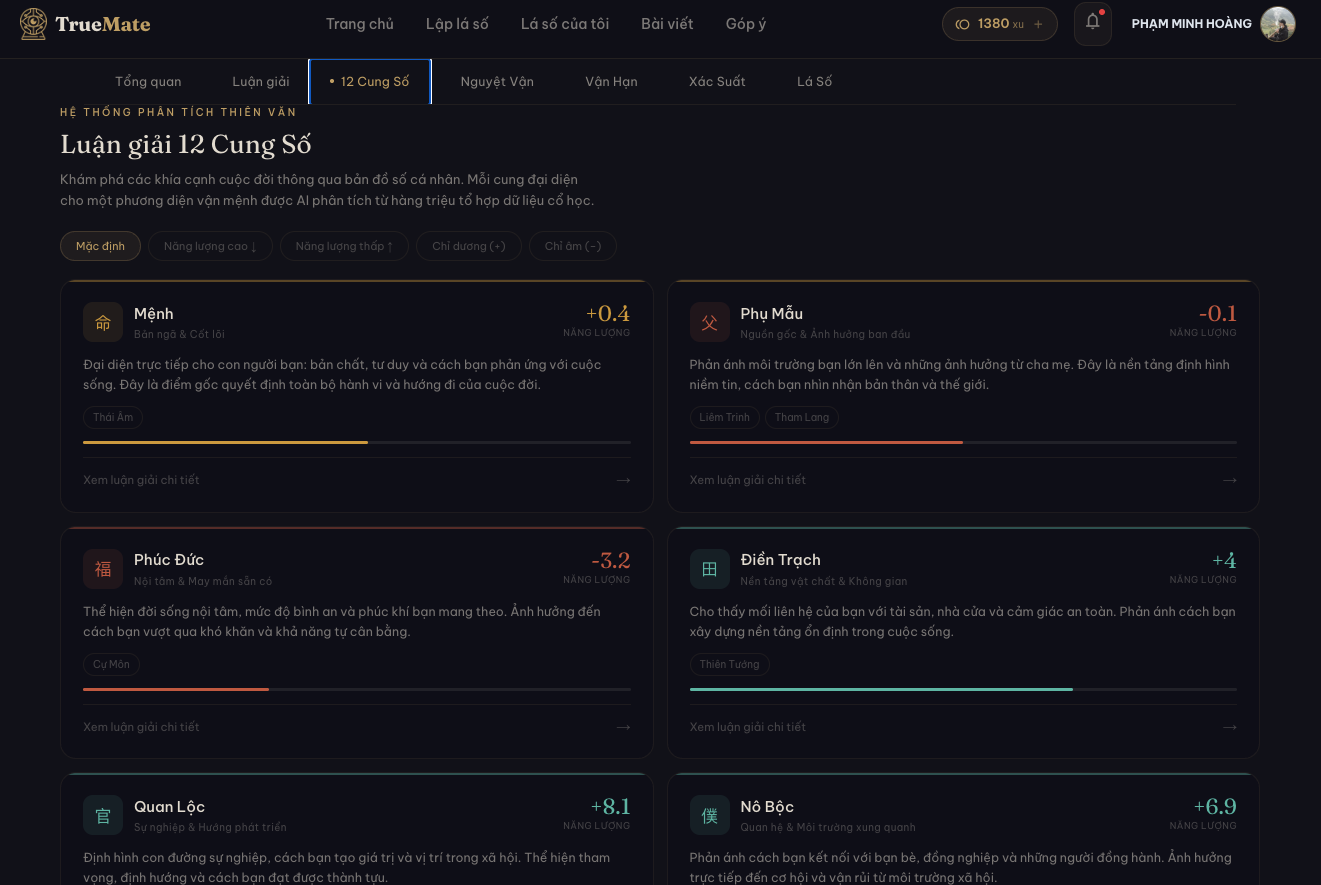Click the Phụ Mẫu palace glyph icon

(x=709, y=322)
